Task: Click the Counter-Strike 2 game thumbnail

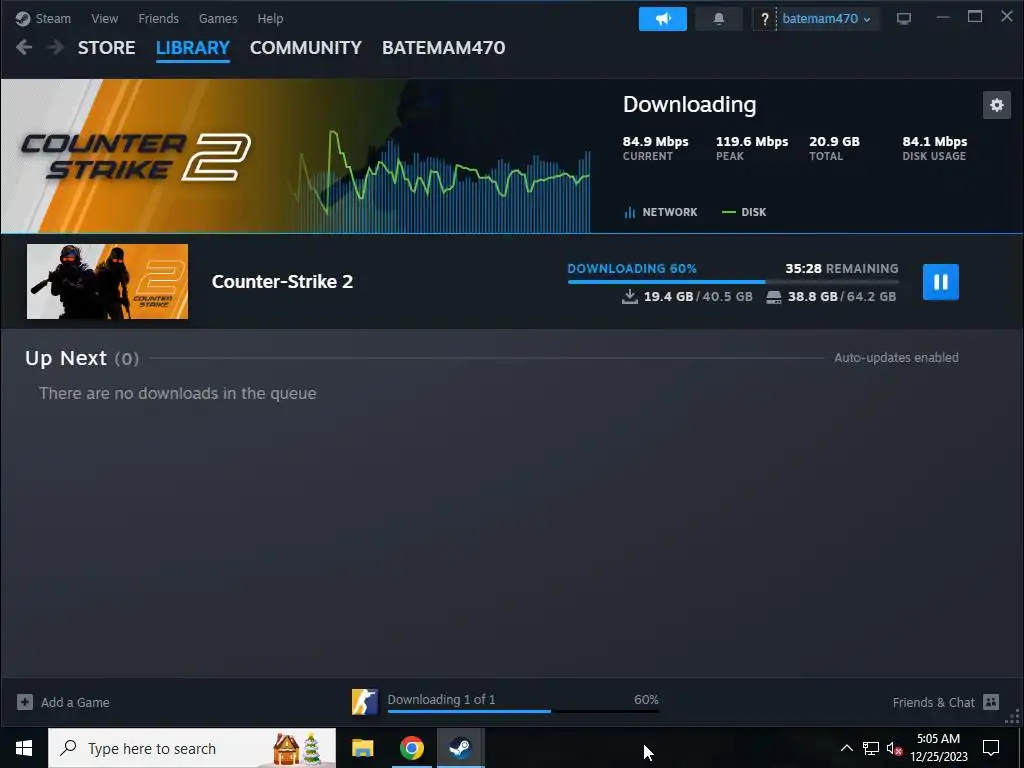Action: (x=107, y=281)
